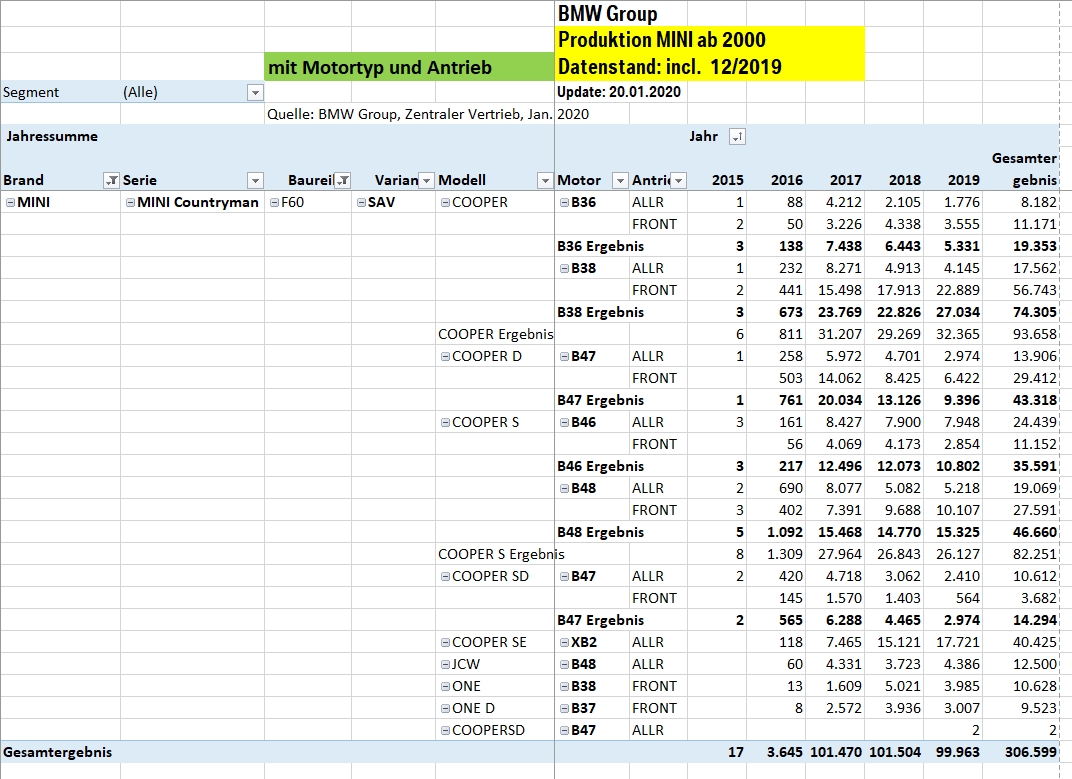Open the Variante filter dropdown

[x=427, y=180]
